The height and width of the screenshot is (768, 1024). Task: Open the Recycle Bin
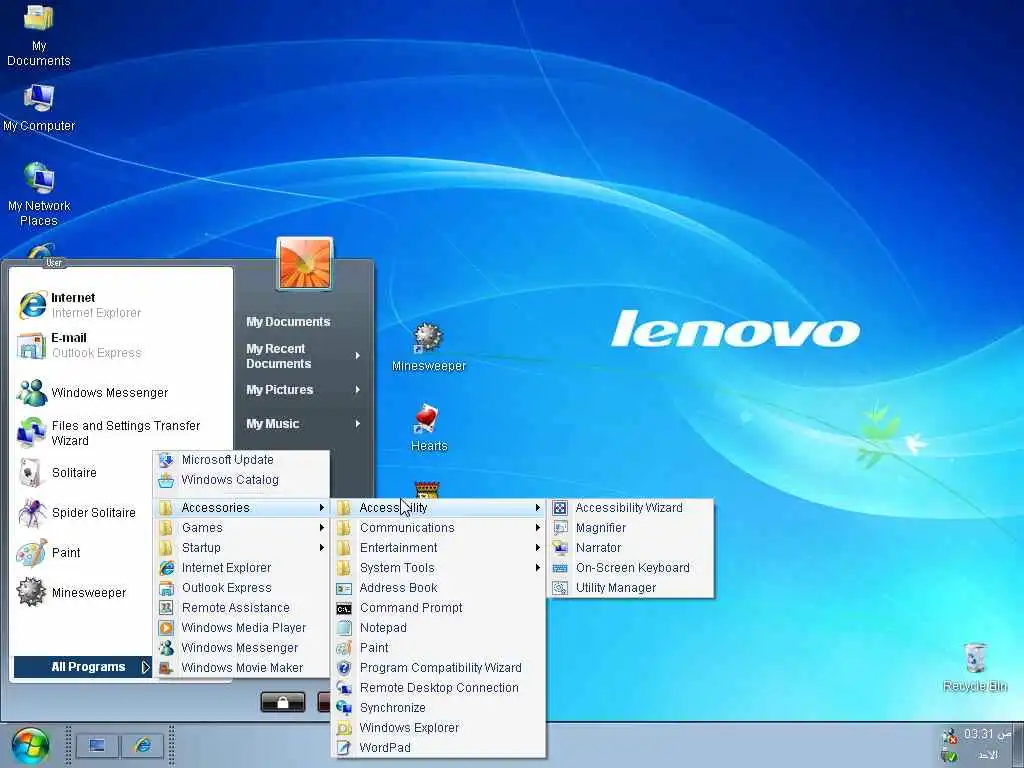(x=974, y=667)
